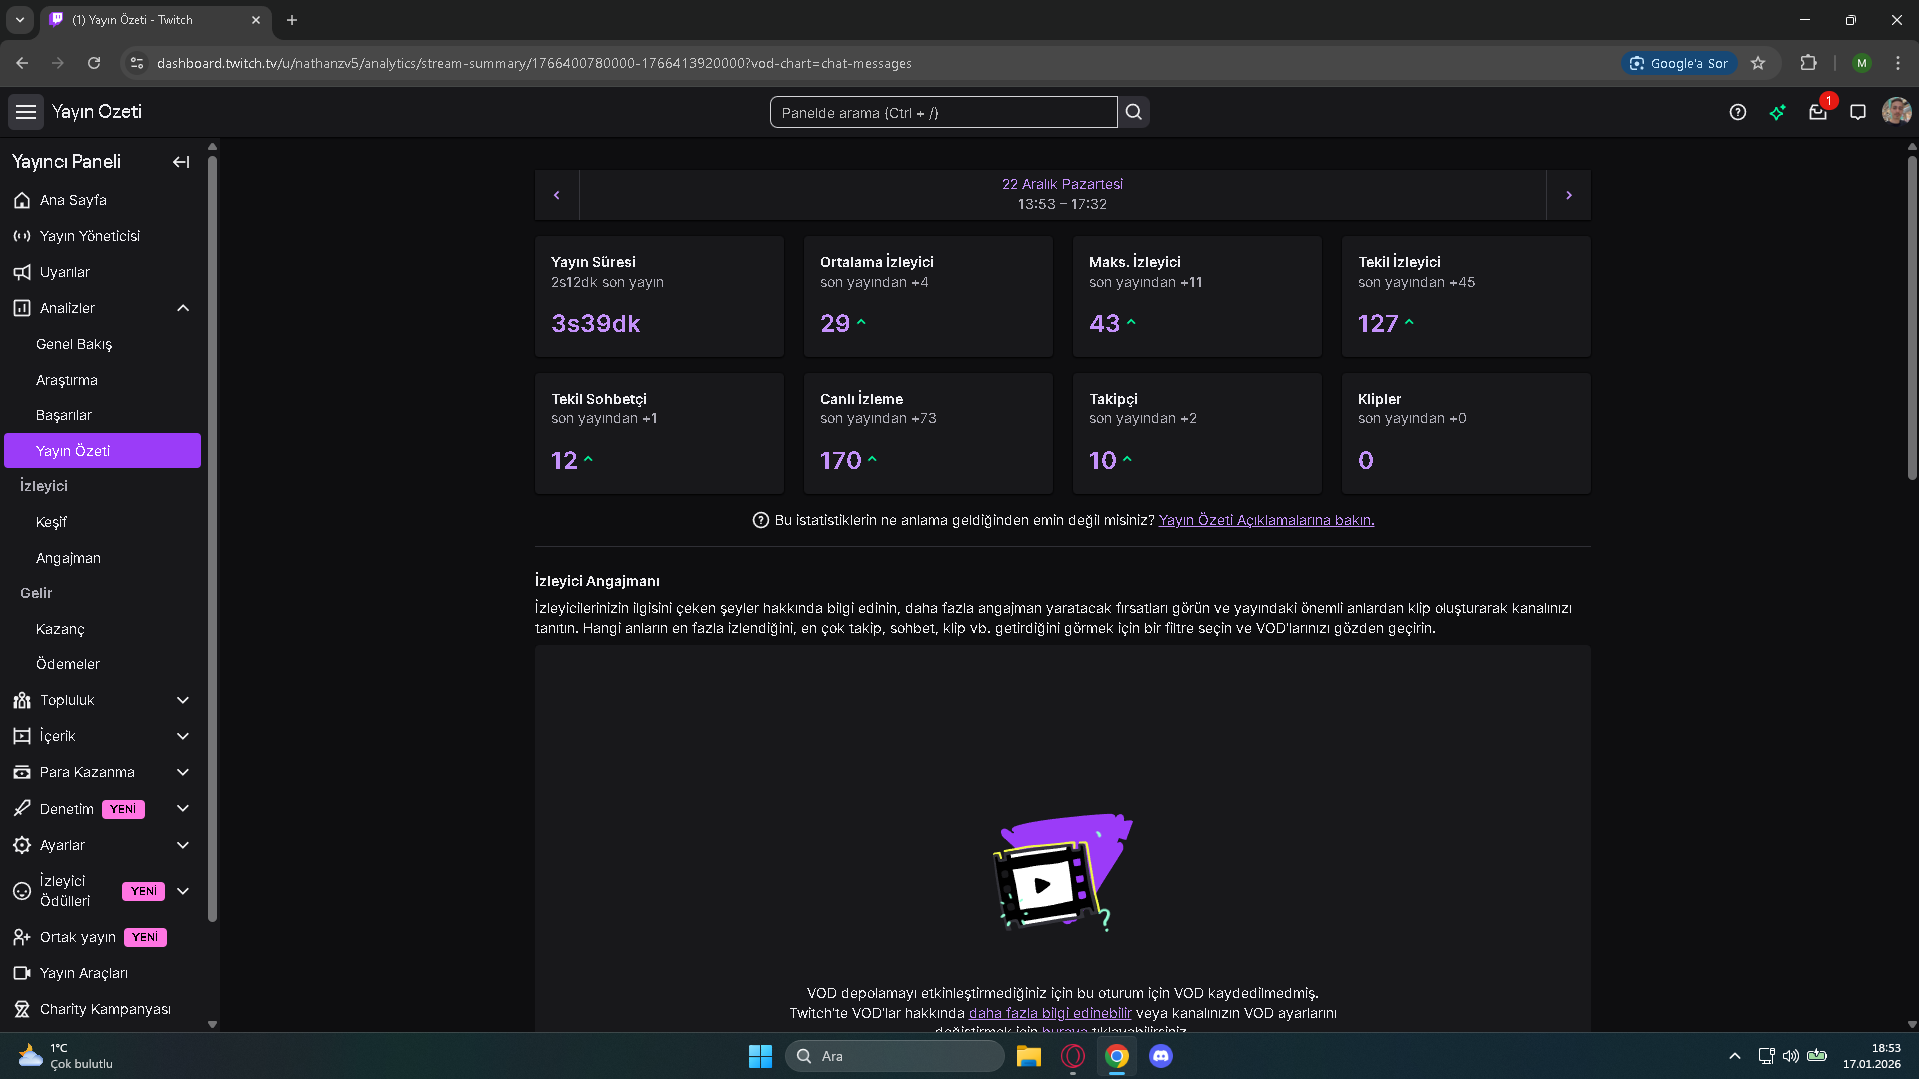Image resolution: width=1919 pixels, height=1079 pixels.
Task: Open the whispers chat bubble icon
Action: tap(1858, 112)
